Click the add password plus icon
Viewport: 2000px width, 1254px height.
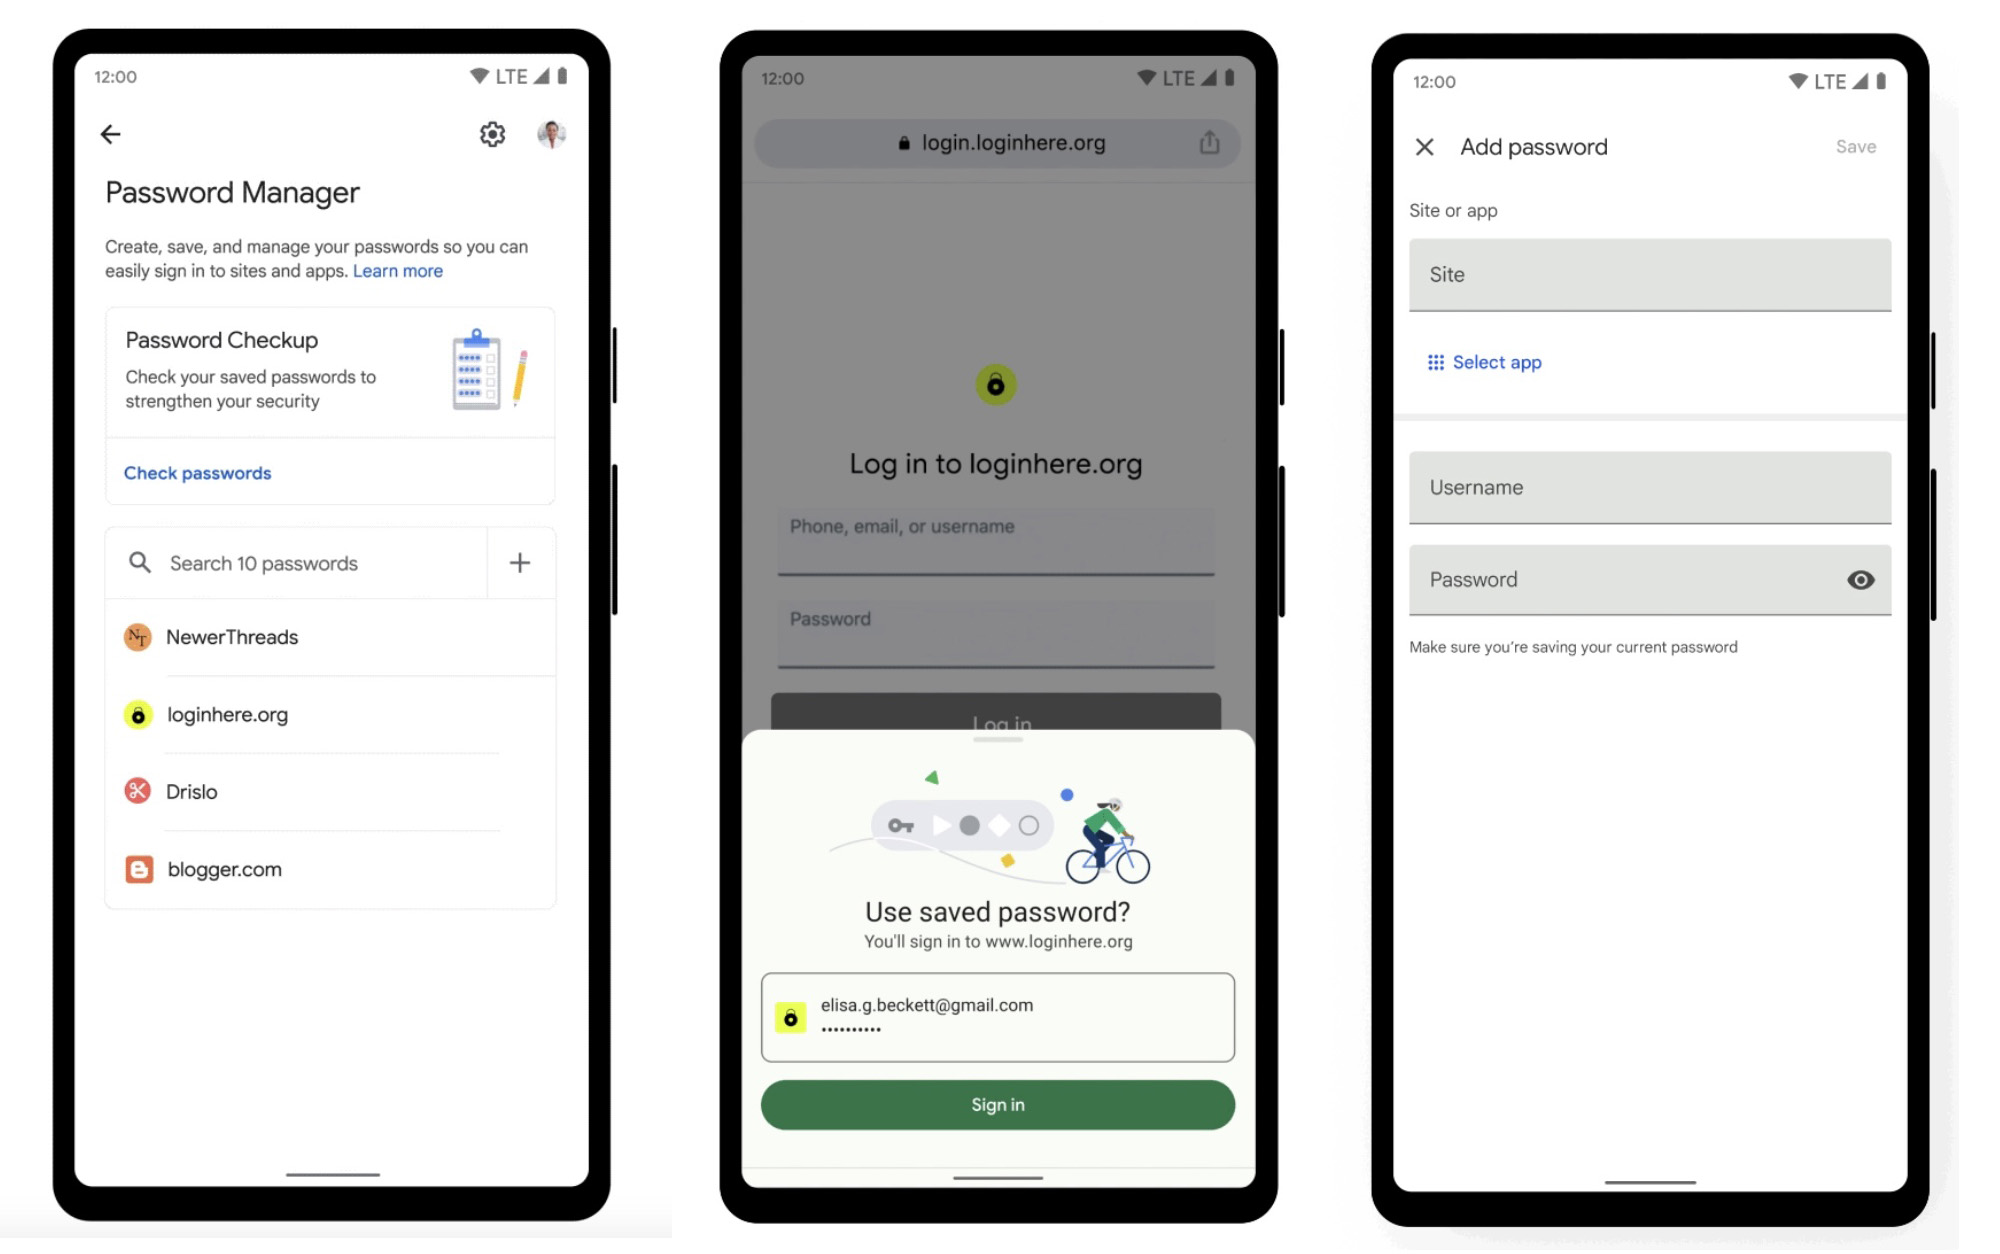point(520,562)
